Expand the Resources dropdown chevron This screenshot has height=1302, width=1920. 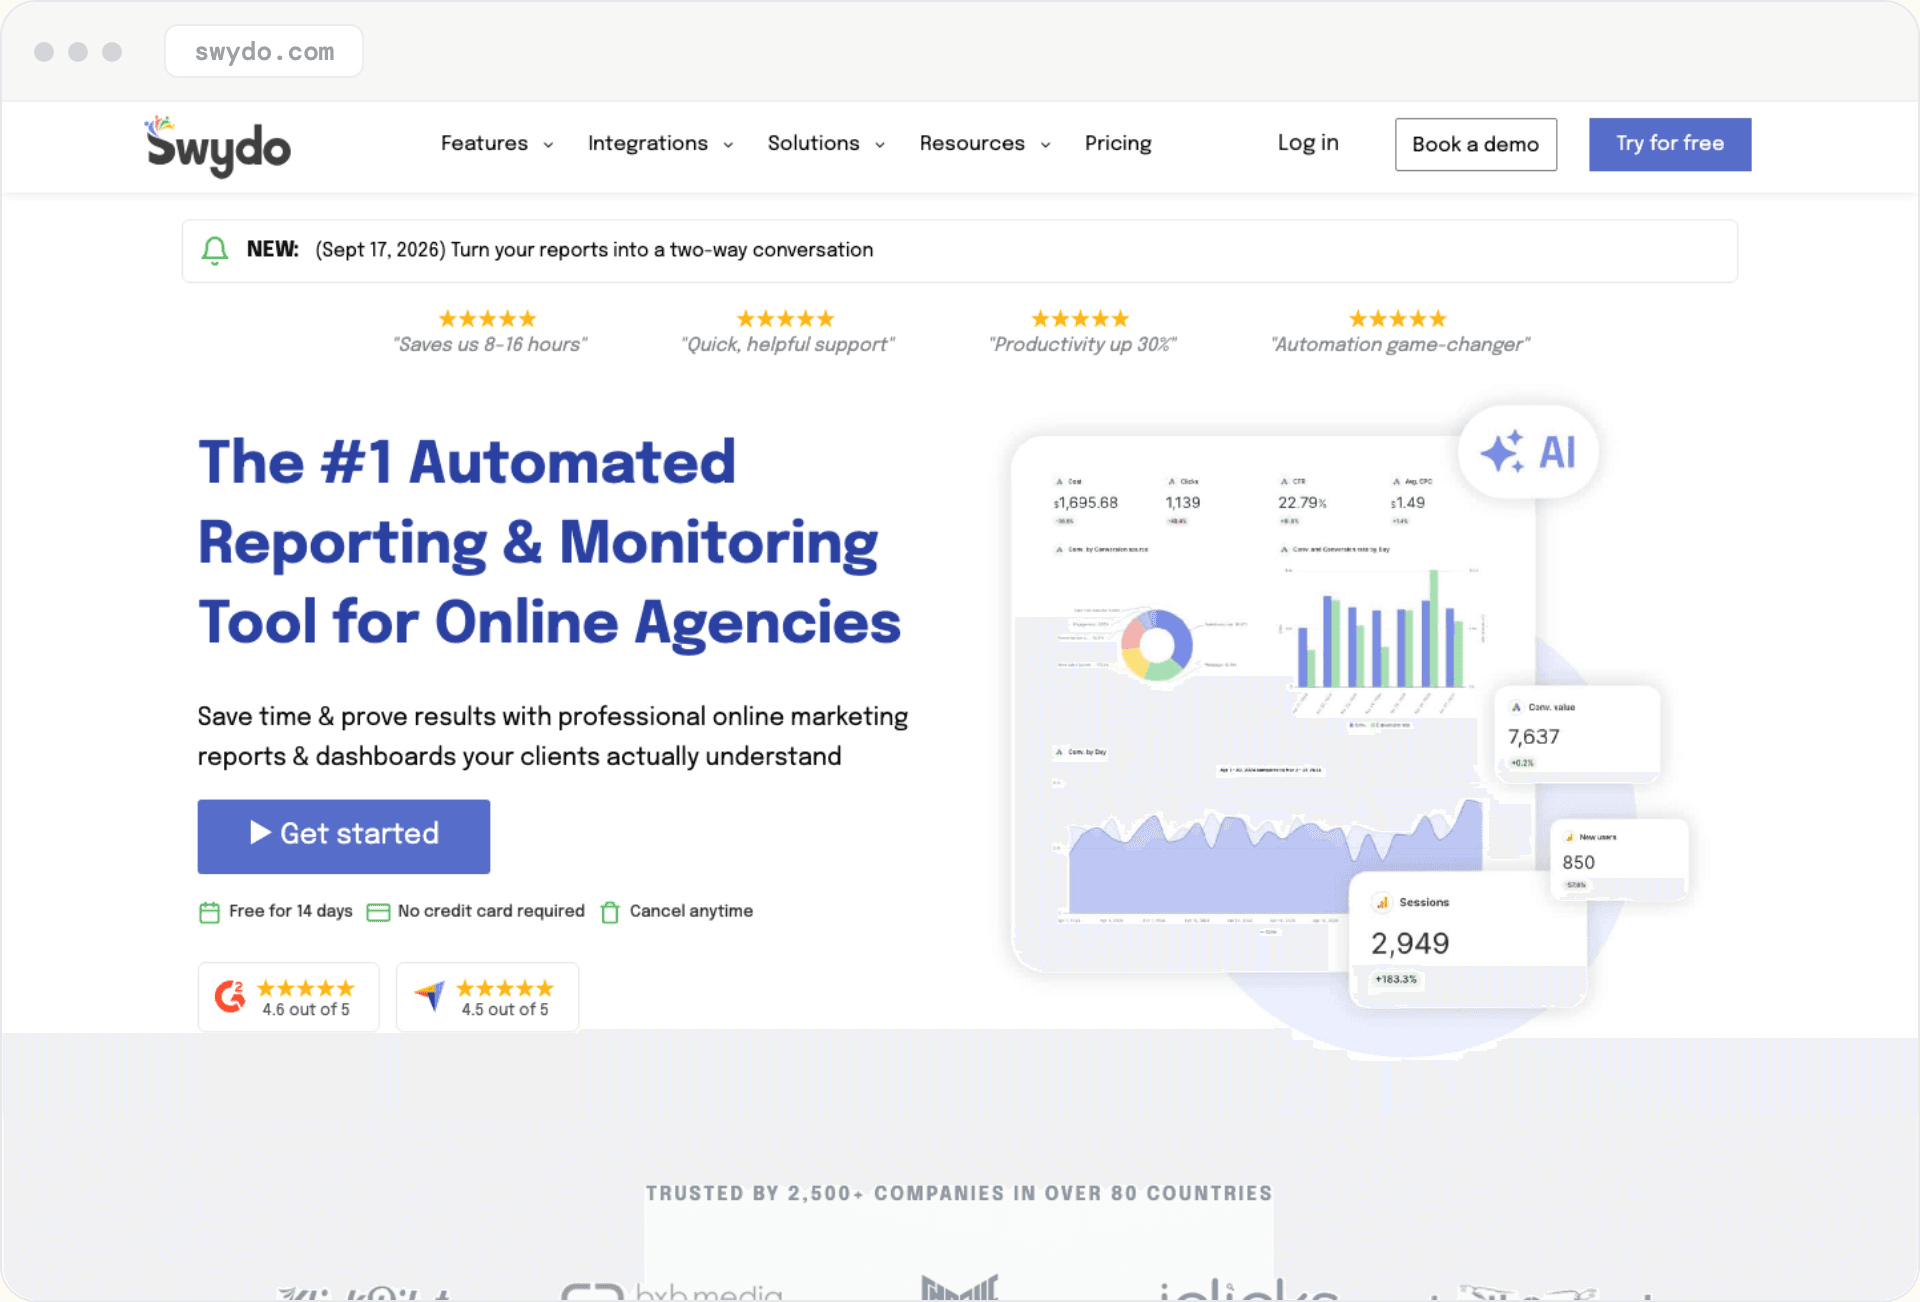click(1046, 145)
